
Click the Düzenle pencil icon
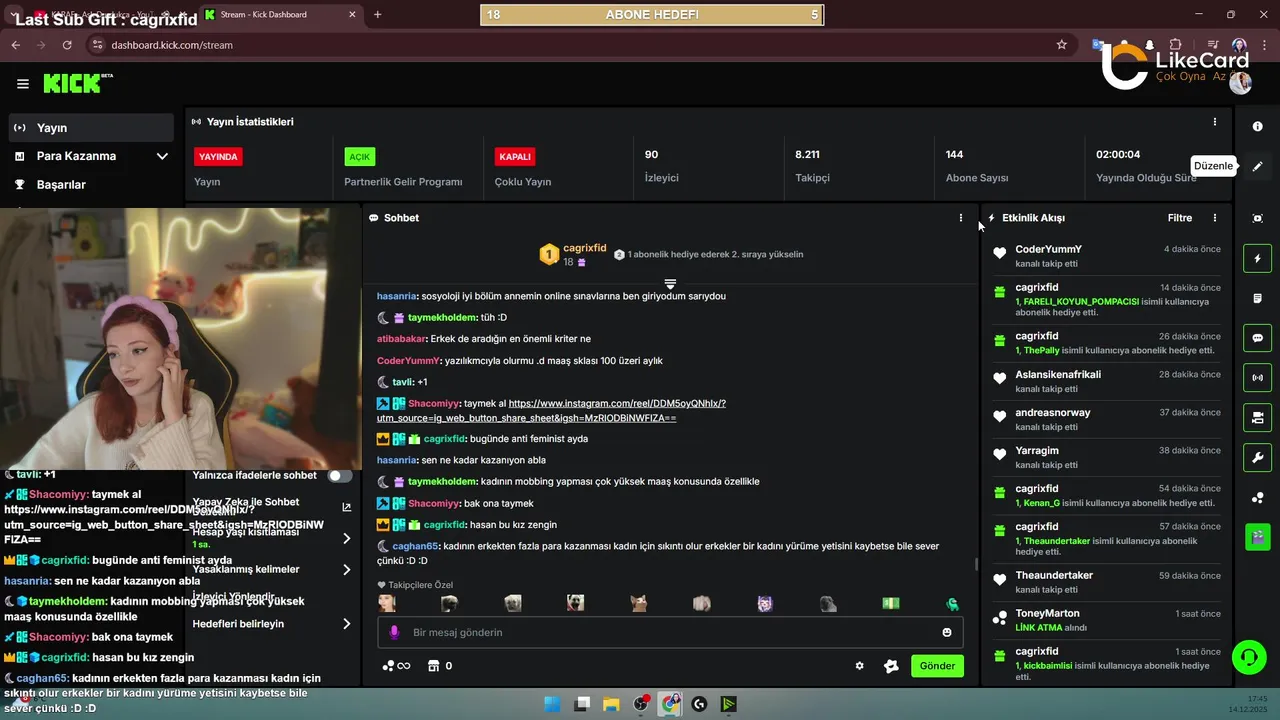1258,166
